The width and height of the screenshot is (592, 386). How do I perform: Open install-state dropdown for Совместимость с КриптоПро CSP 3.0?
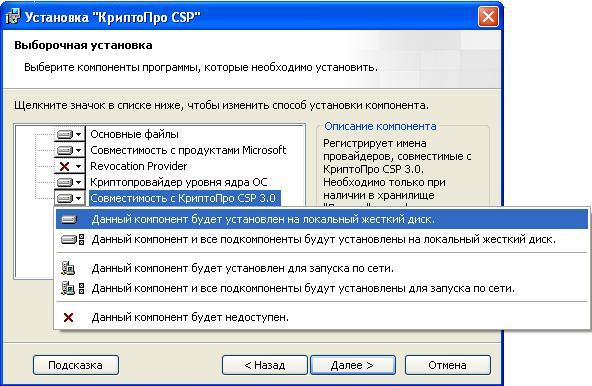click(x=69, y=198)
